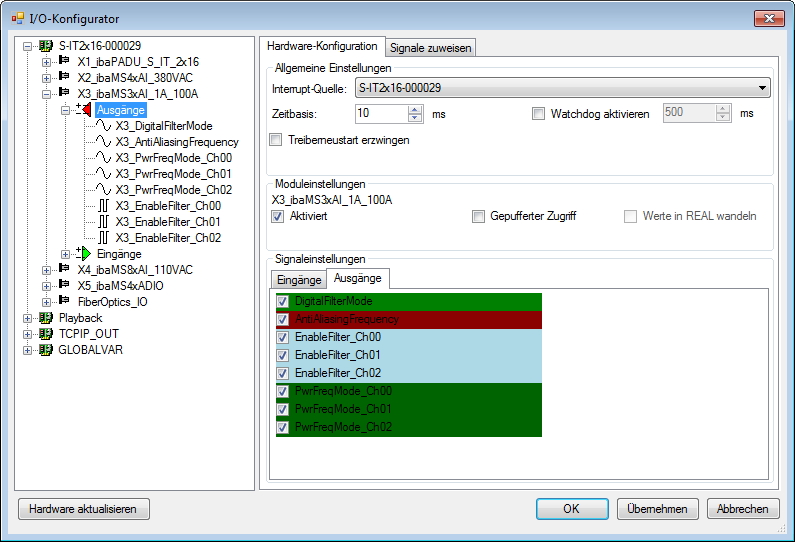Click the sine icon of X3_AntiAliasingFrequency
795x542 pixels.
point(103,141)
